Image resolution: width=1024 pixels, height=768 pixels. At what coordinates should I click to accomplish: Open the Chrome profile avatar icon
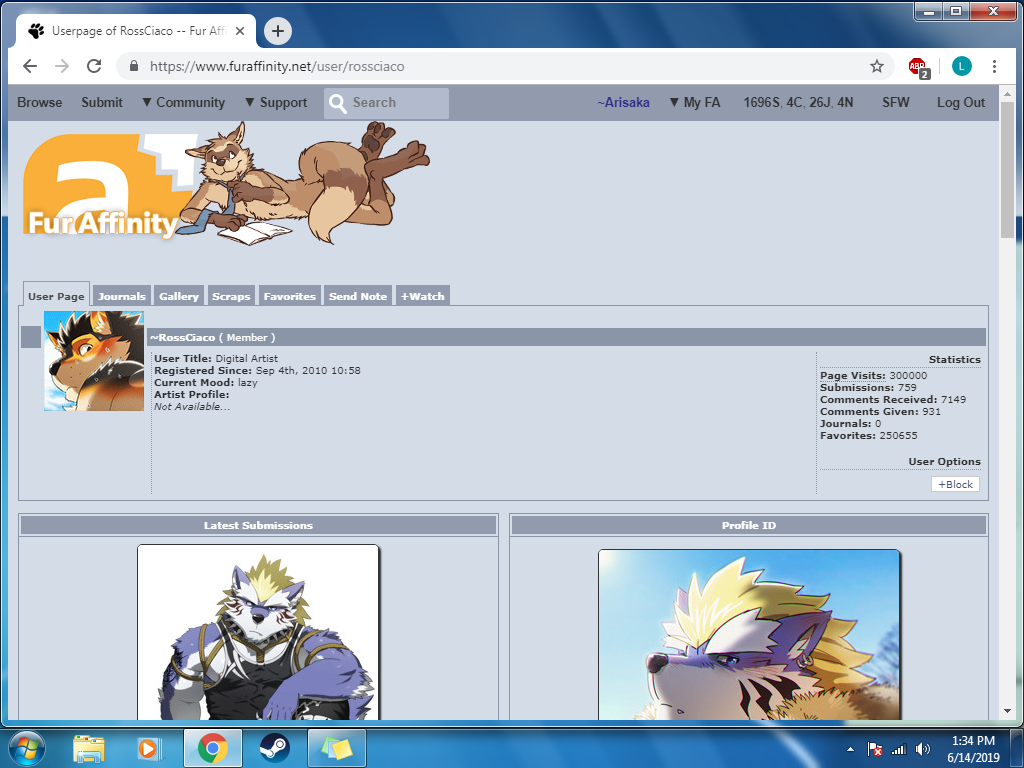(x=961, y=66)
